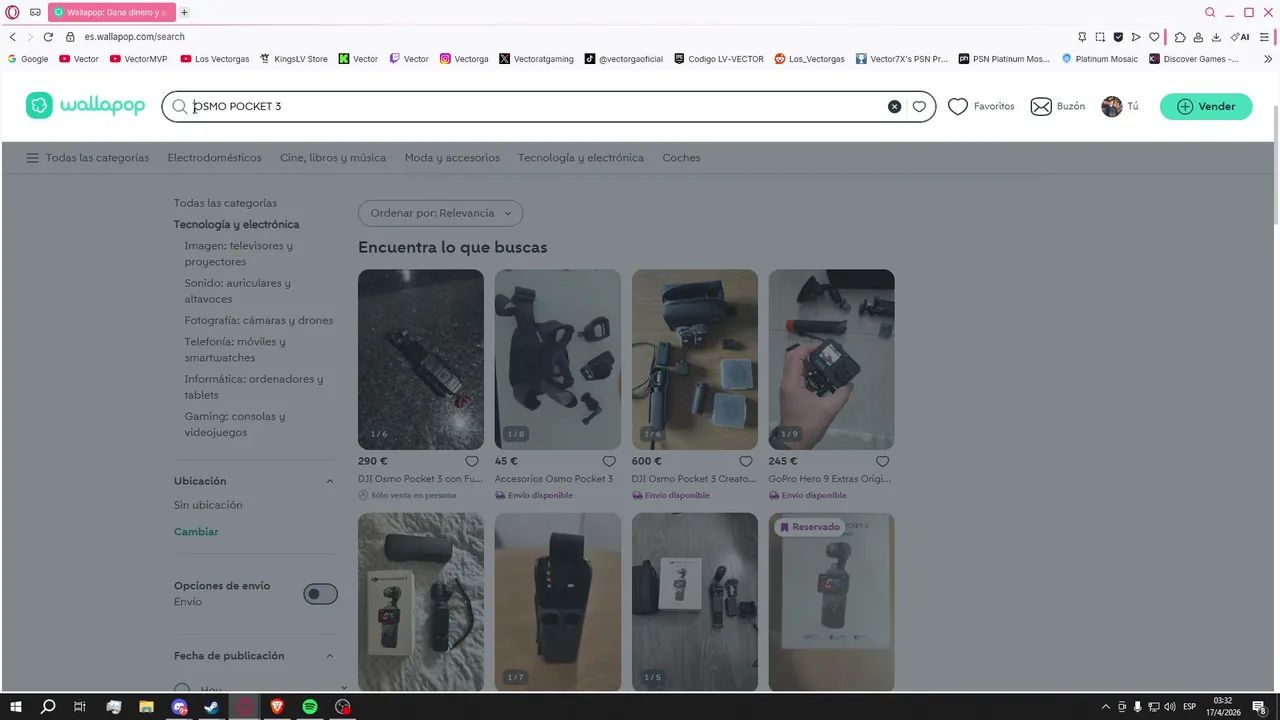Open browser downloads icon
Screen dimensions: 1280x720
pyautogui.click(x=1217, y=37)
